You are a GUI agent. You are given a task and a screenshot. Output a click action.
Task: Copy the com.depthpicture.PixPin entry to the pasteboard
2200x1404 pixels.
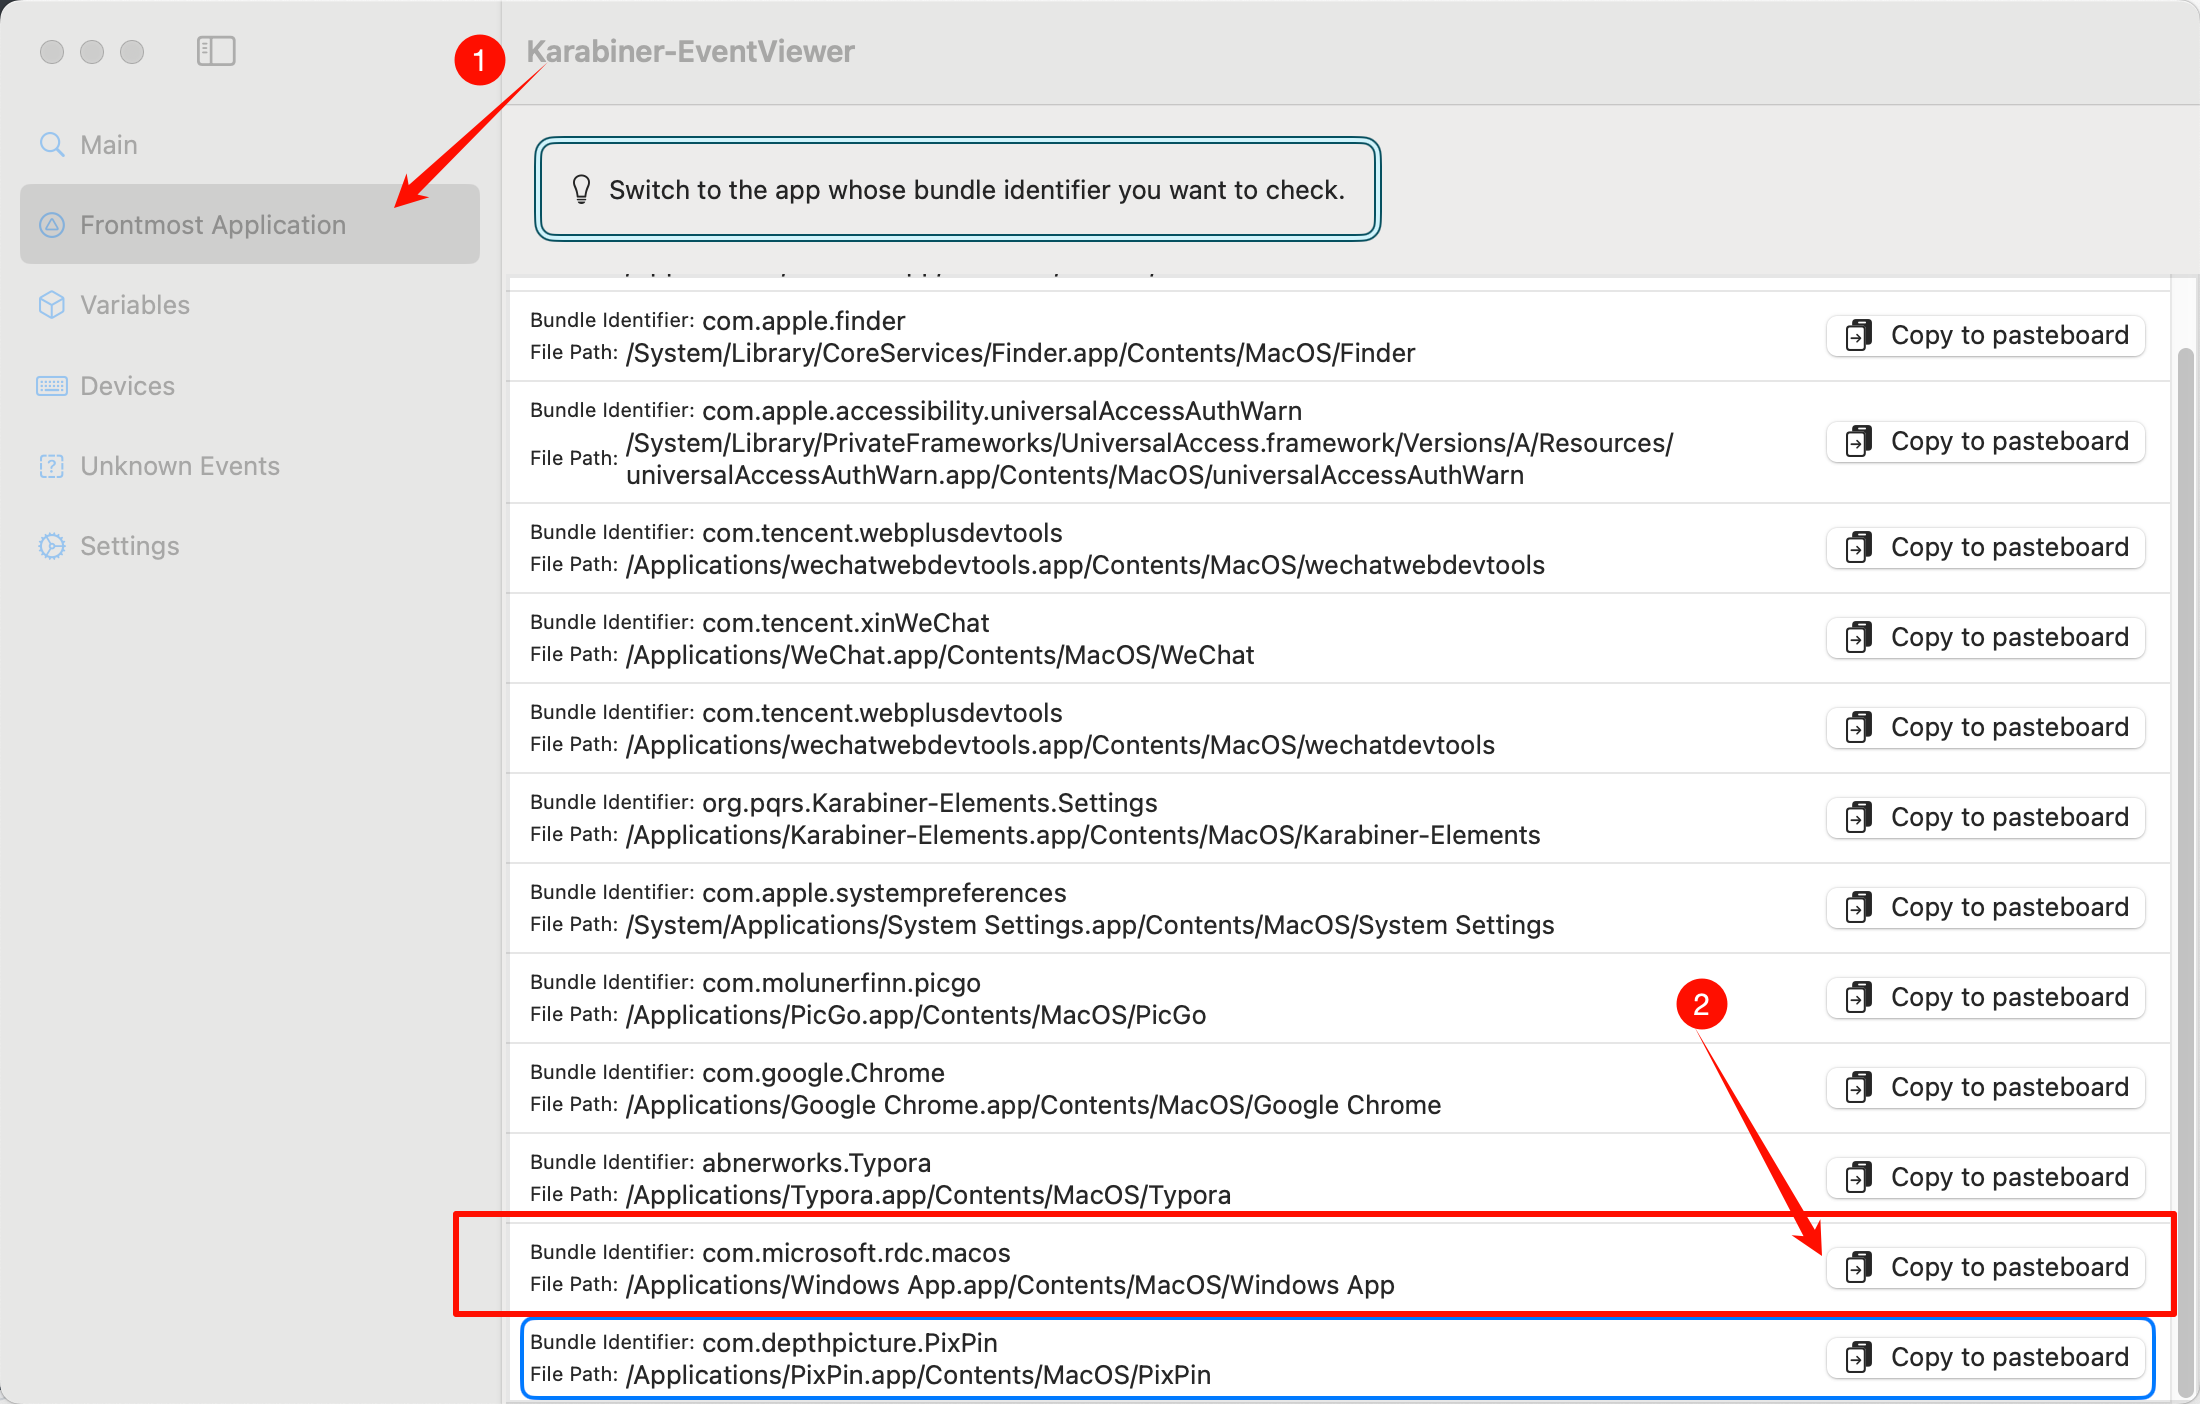coord(1986,1357)
